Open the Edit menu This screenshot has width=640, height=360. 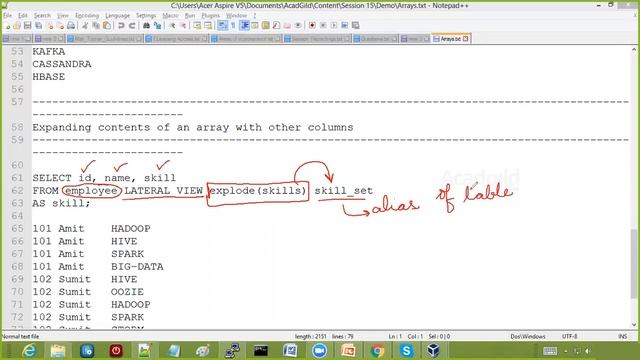(x=23, y=16)
